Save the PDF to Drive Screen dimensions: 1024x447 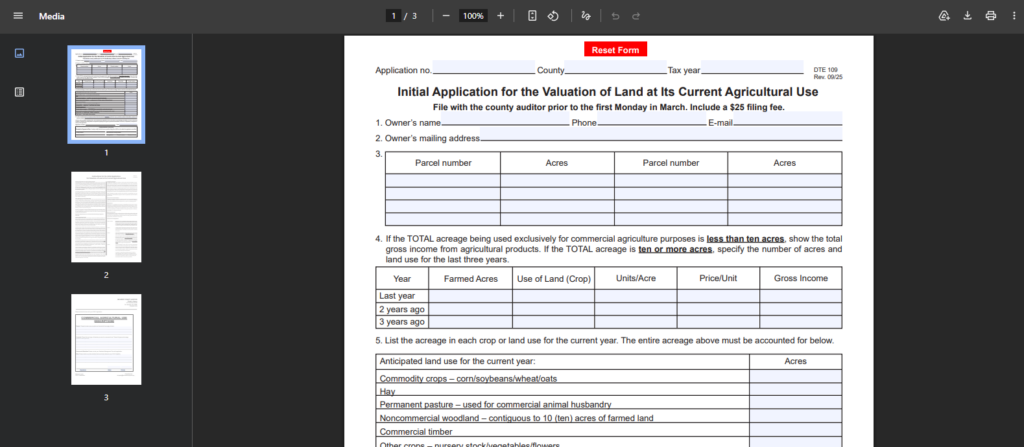pyautogui.click(x=943, y=16)
